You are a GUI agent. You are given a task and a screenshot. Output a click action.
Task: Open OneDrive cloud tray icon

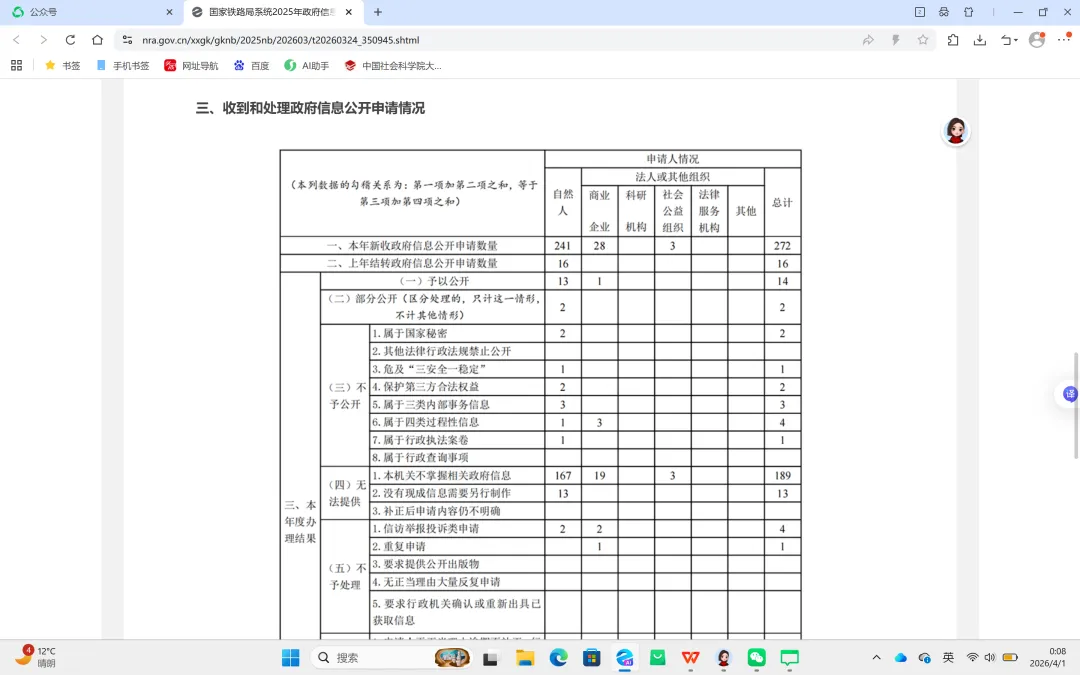(900, 657)
